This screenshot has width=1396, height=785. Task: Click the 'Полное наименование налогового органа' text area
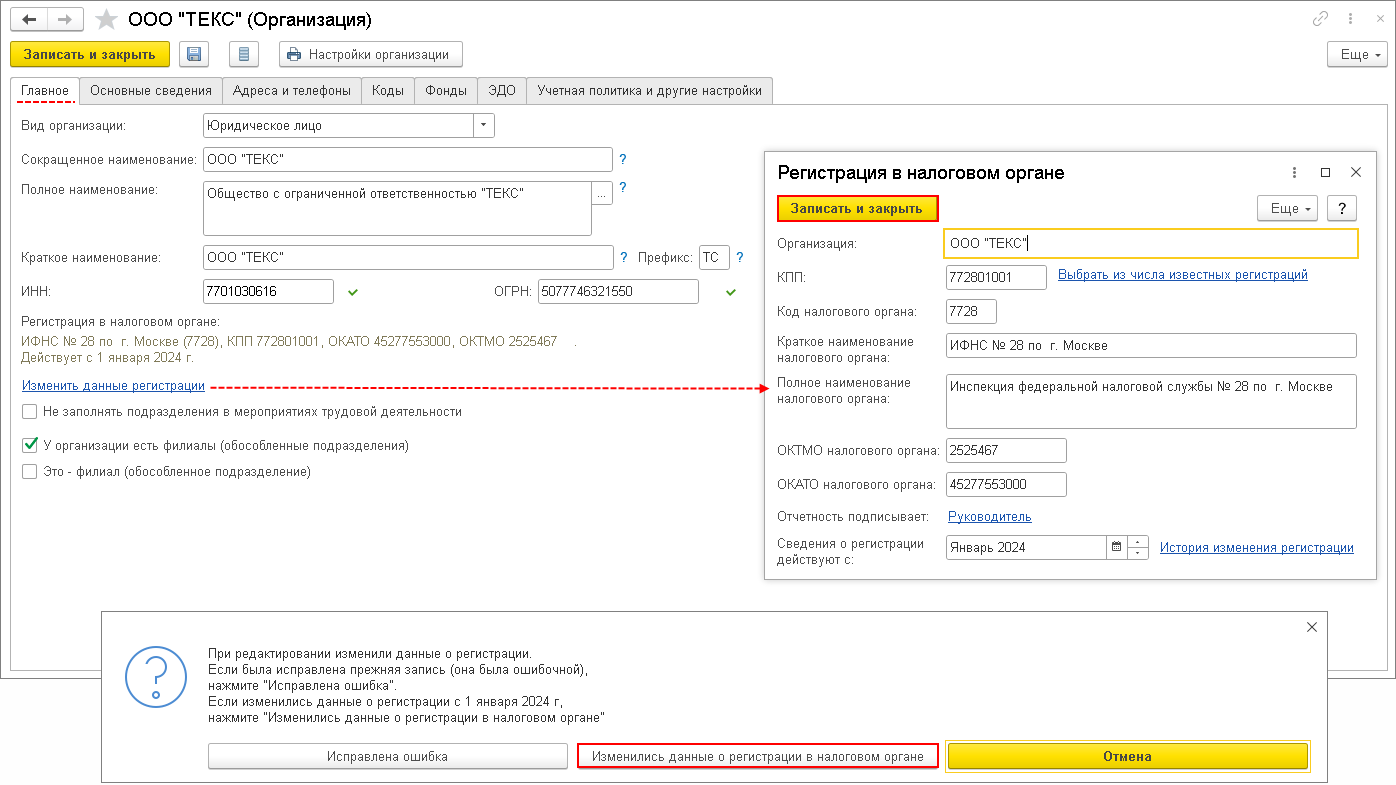click(x=1151, y=401)
